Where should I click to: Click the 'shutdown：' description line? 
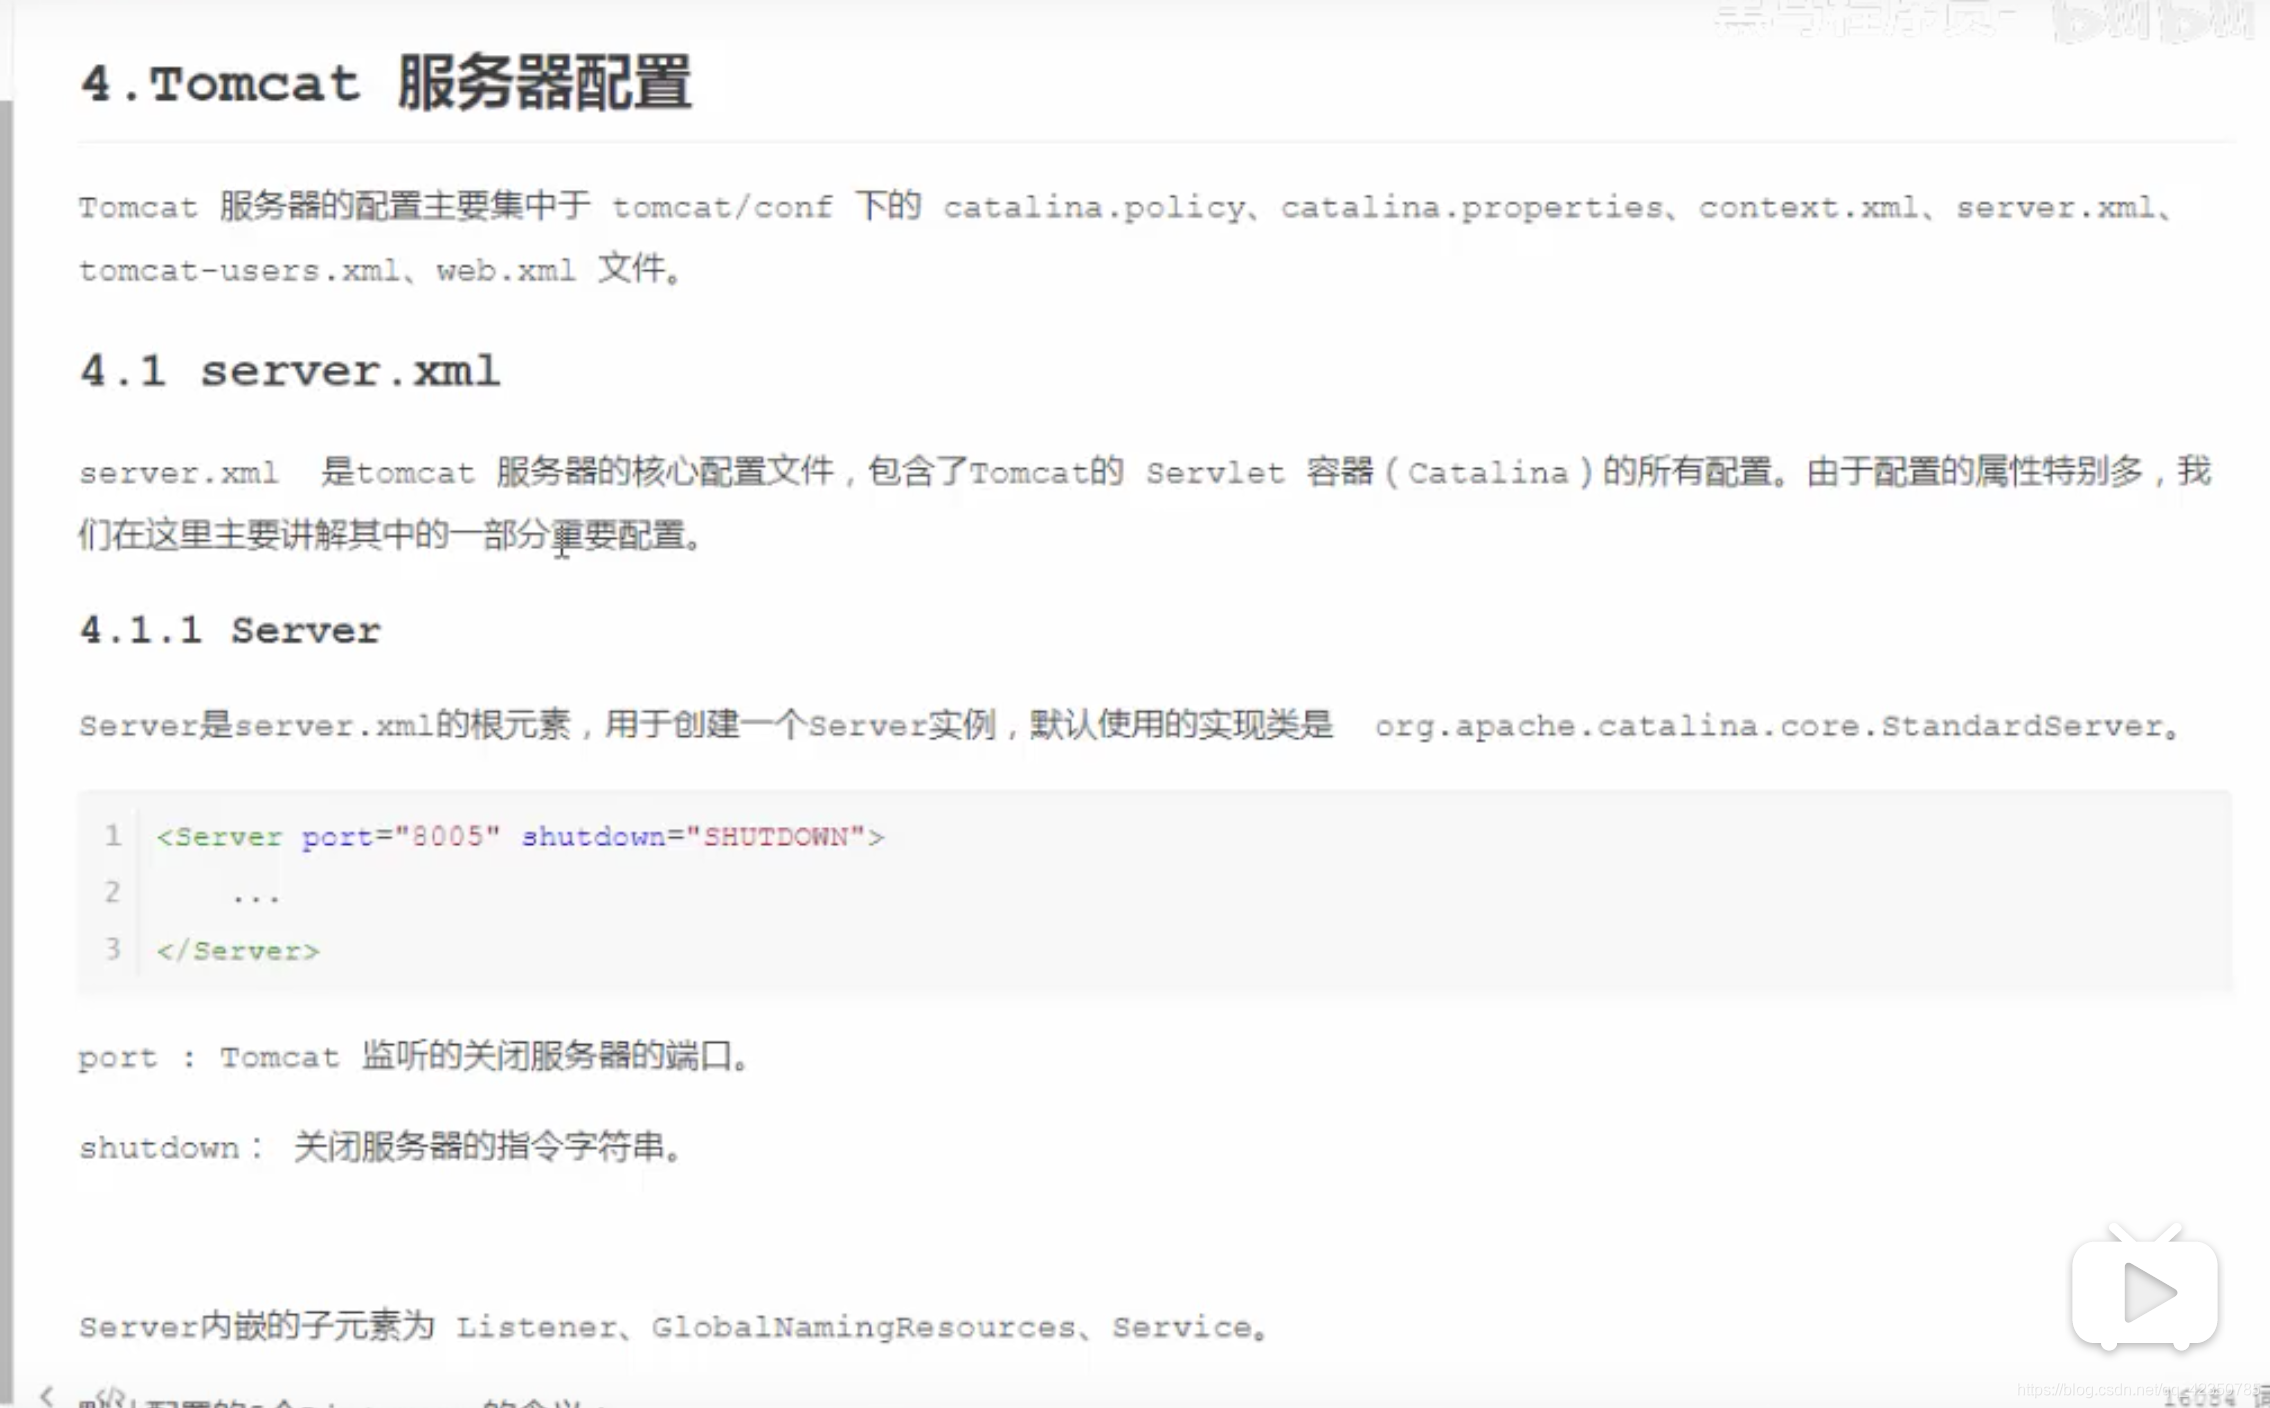click(381, 1146)
